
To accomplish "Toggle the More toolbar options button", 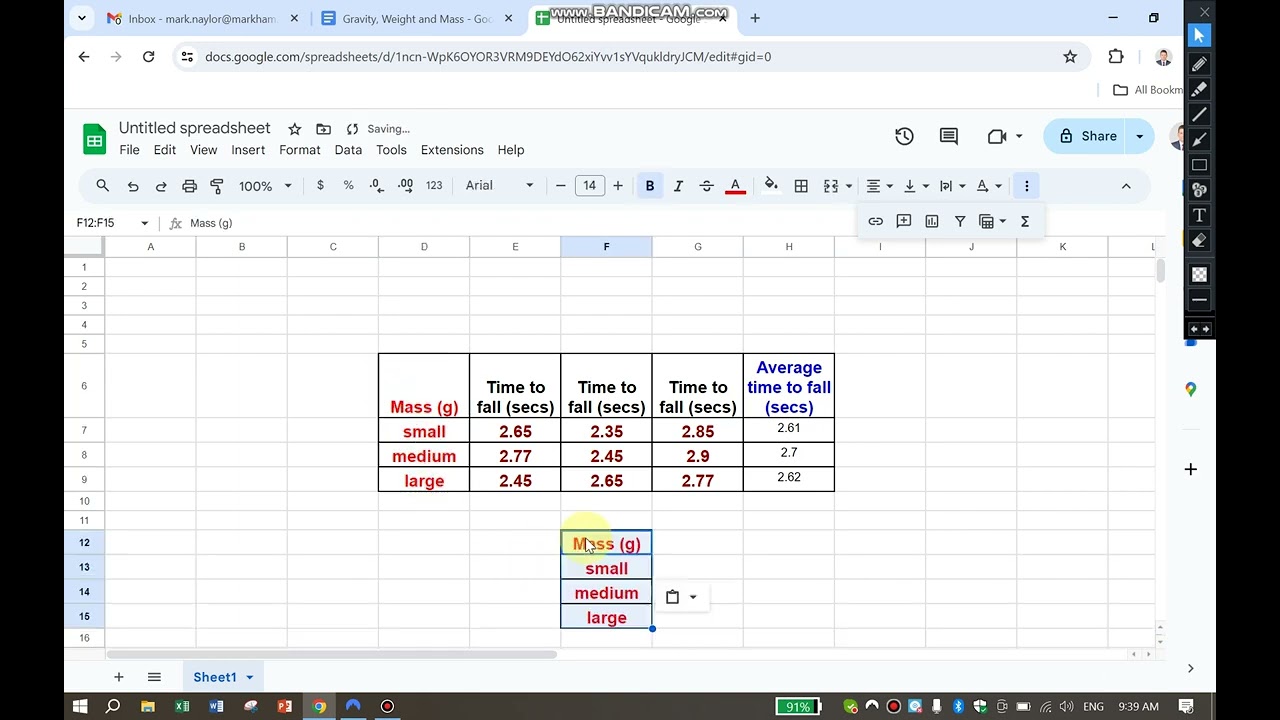I will 1026,186.
